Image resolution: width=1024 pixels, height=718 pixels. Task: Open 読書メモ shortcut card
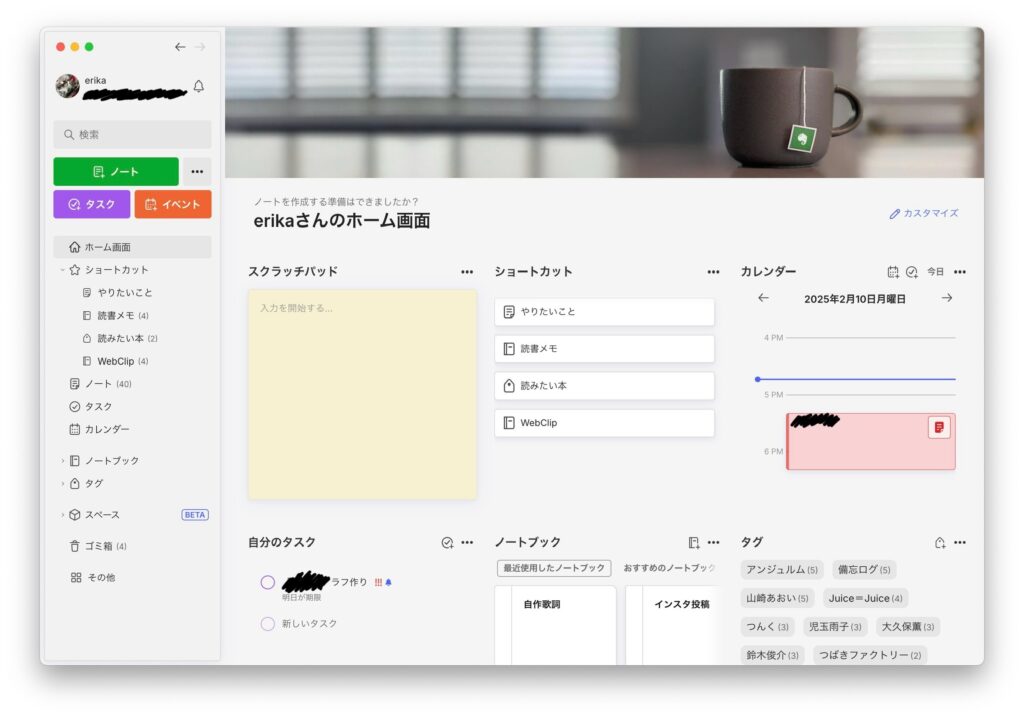[x=605, y=349]
